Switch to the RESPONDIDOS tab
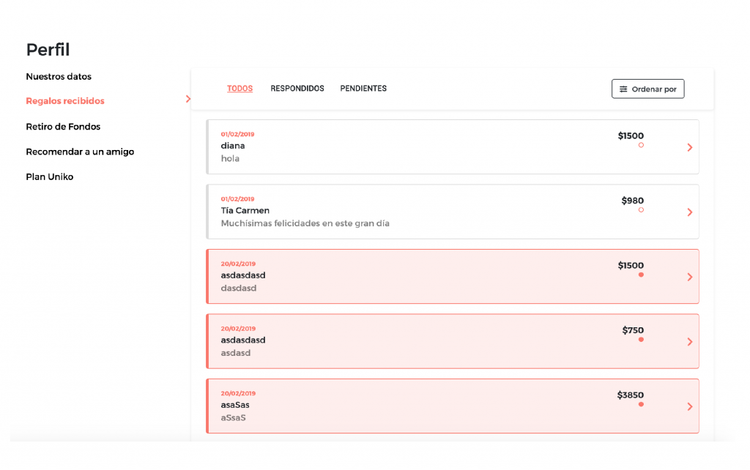This screenshot has height=470, width=750. (297, 88)
